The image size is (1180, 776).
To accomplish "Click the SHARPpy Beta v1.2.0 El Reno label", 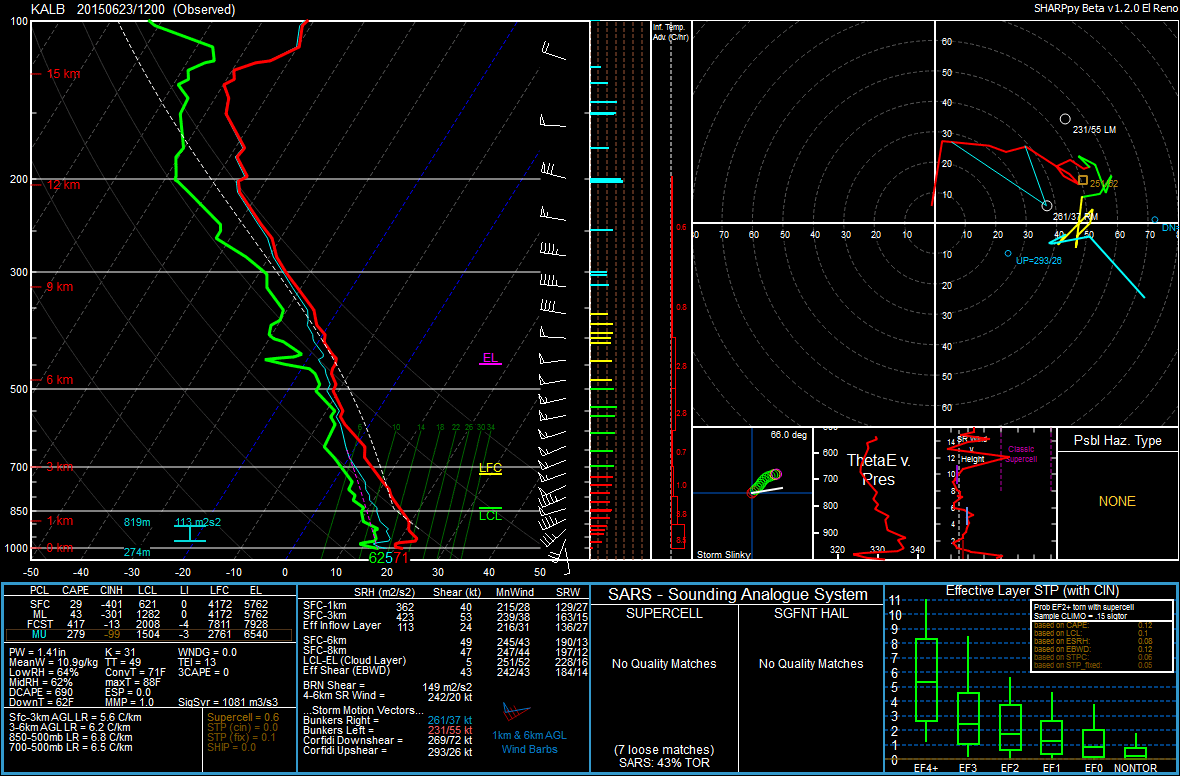I will click(x=1105, y=8).
